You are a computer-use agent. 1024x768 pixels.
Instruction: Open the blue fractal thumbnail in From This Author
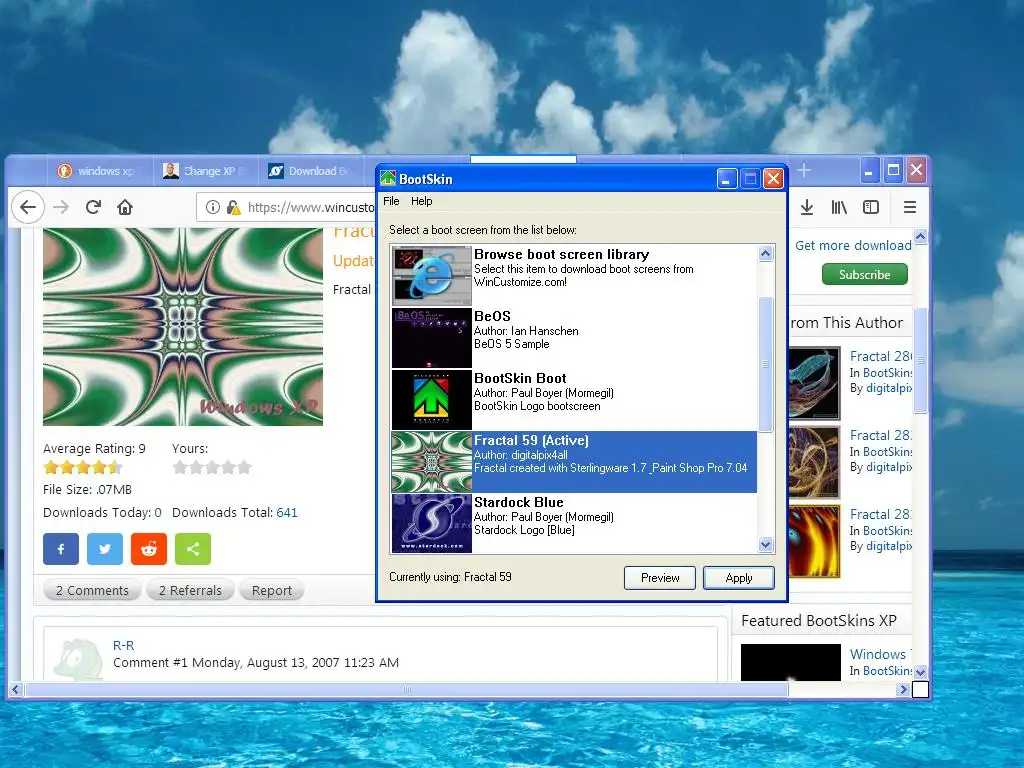814,383
